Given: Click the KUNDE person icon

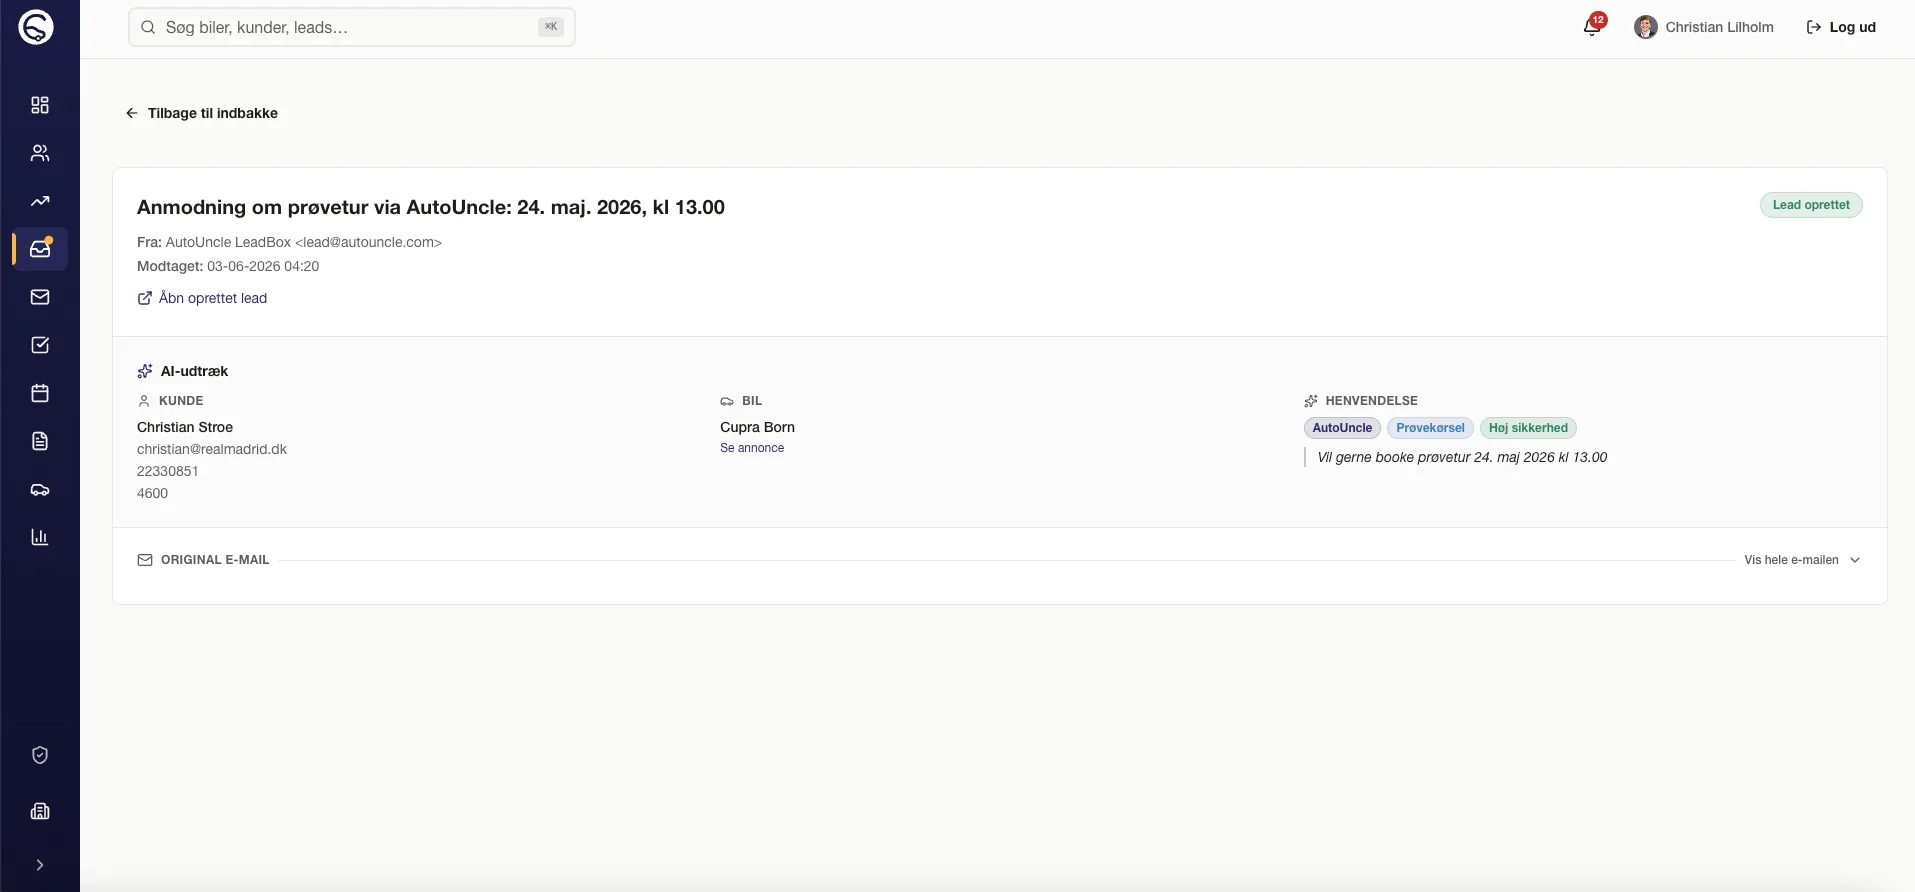Looking at the screenshot, I should pyautogui.click(x=144, y=401).
